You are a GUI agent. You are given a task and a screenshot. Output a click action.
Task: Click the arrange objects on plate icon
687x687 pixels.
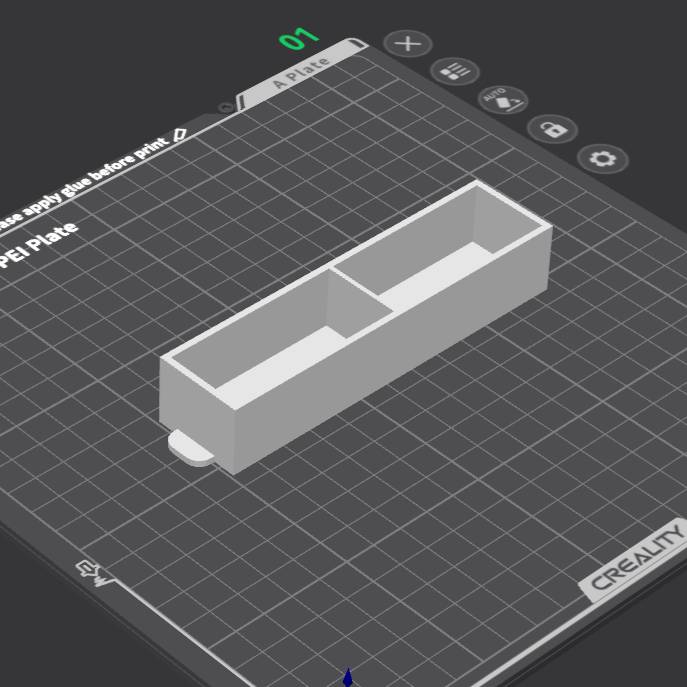click(455, 71)
